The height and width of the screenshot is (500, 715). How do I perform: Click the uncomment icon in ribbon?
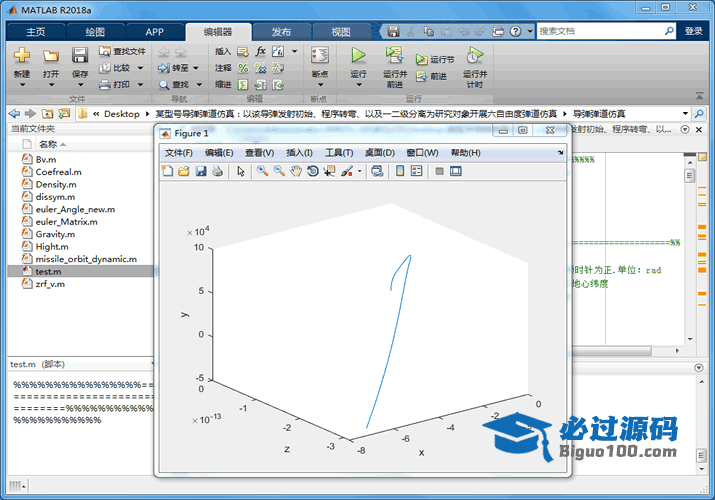tap(260, 68)
